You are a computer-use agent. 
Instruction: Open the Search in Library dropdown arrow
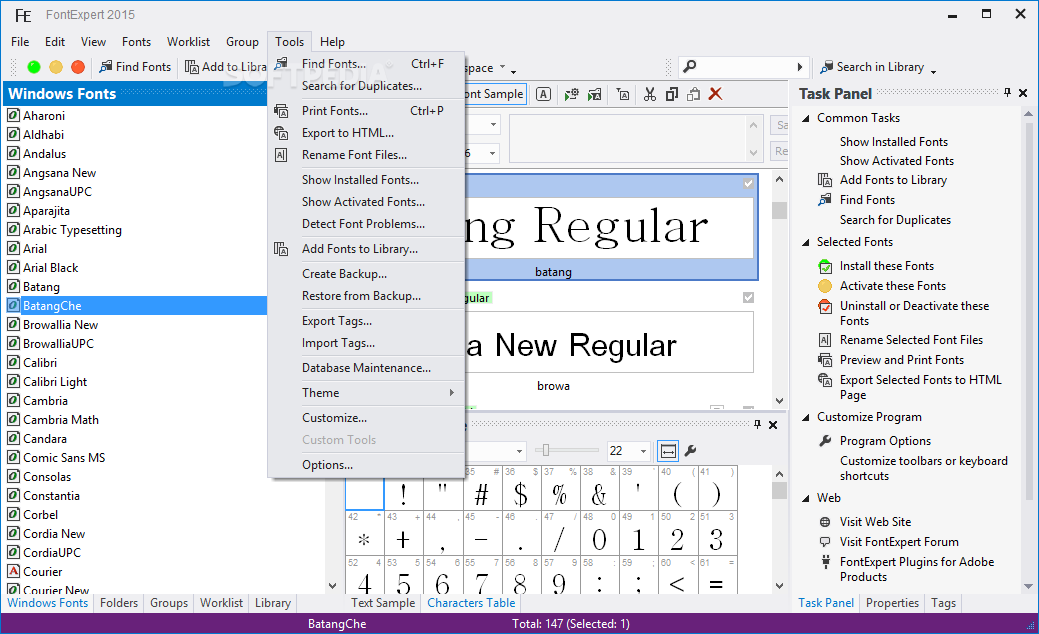(x=934, y=71)
